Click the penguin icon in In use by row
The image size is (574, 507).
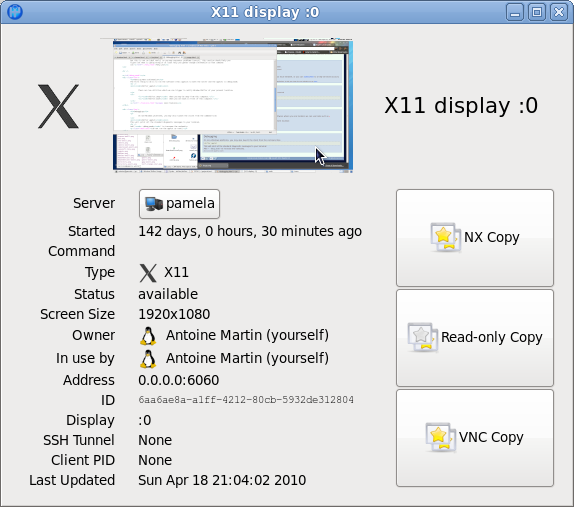pyautogui.click(x=148, y=359)
